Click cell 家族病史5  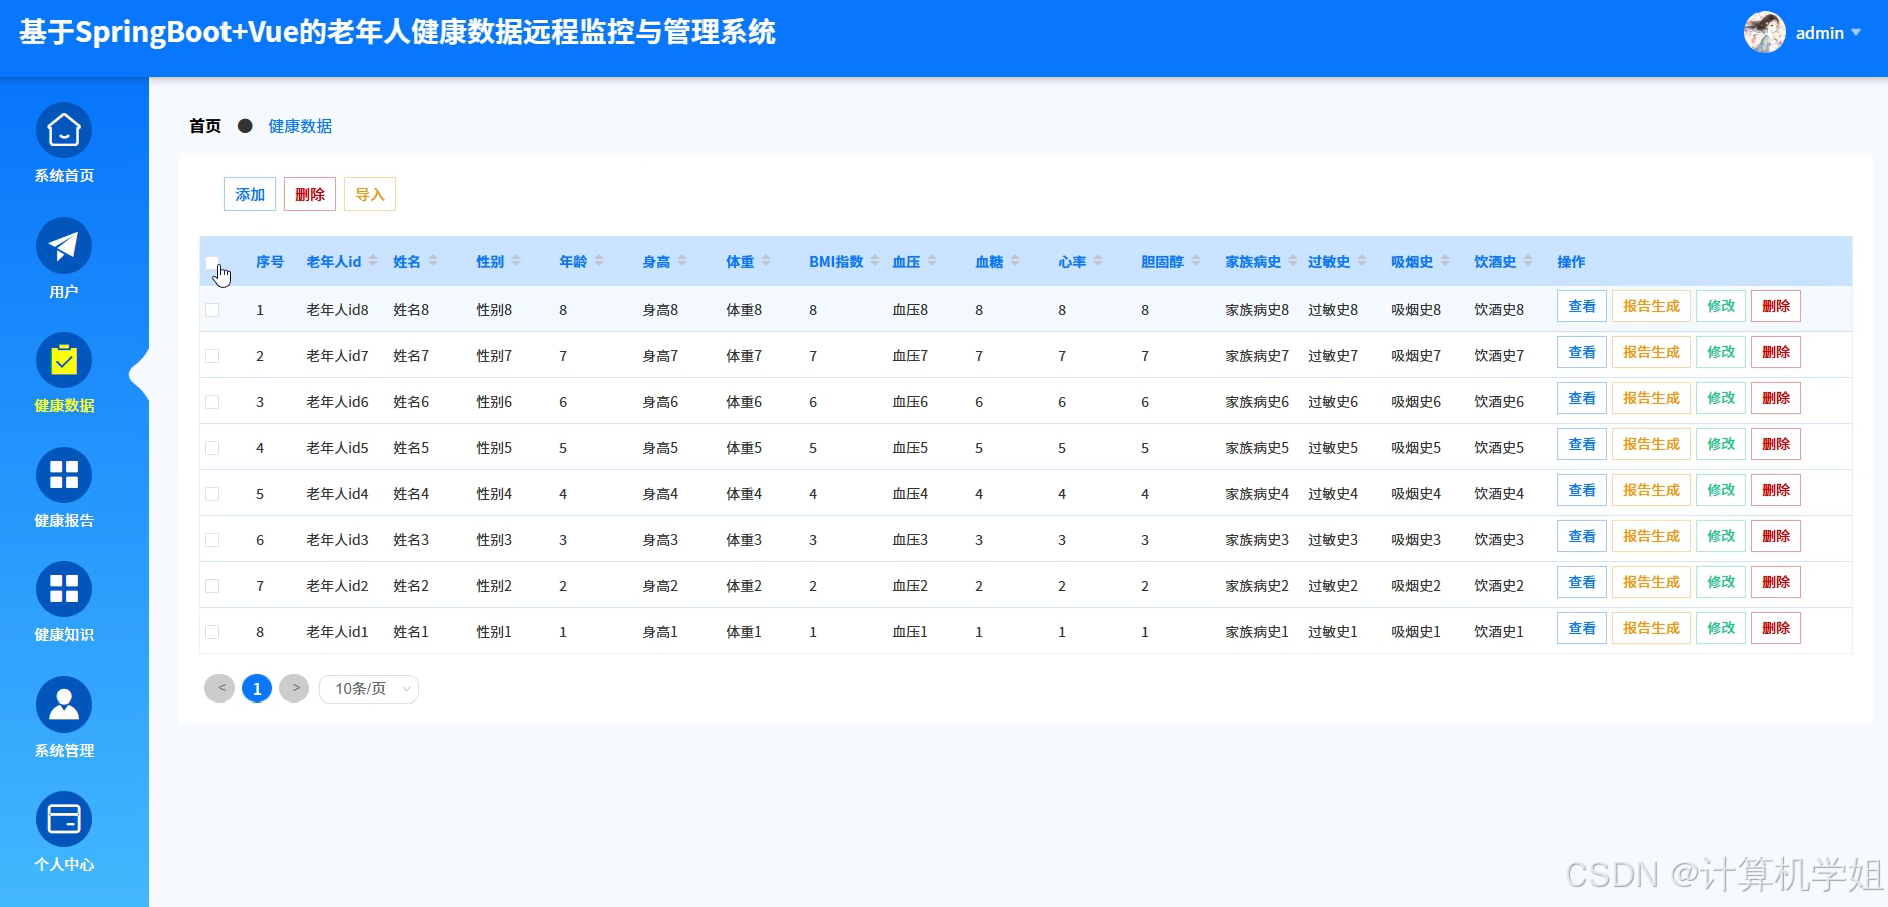click(1257, 448)
